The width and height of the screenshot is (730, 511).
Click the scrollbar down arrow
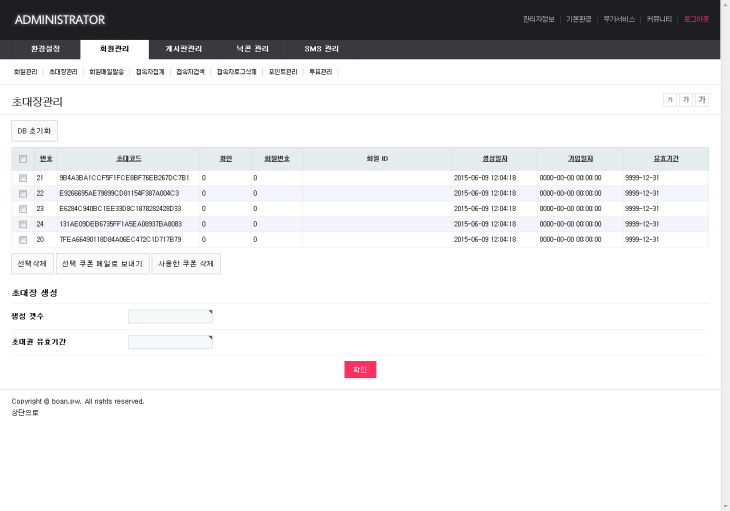pos(725,505)
